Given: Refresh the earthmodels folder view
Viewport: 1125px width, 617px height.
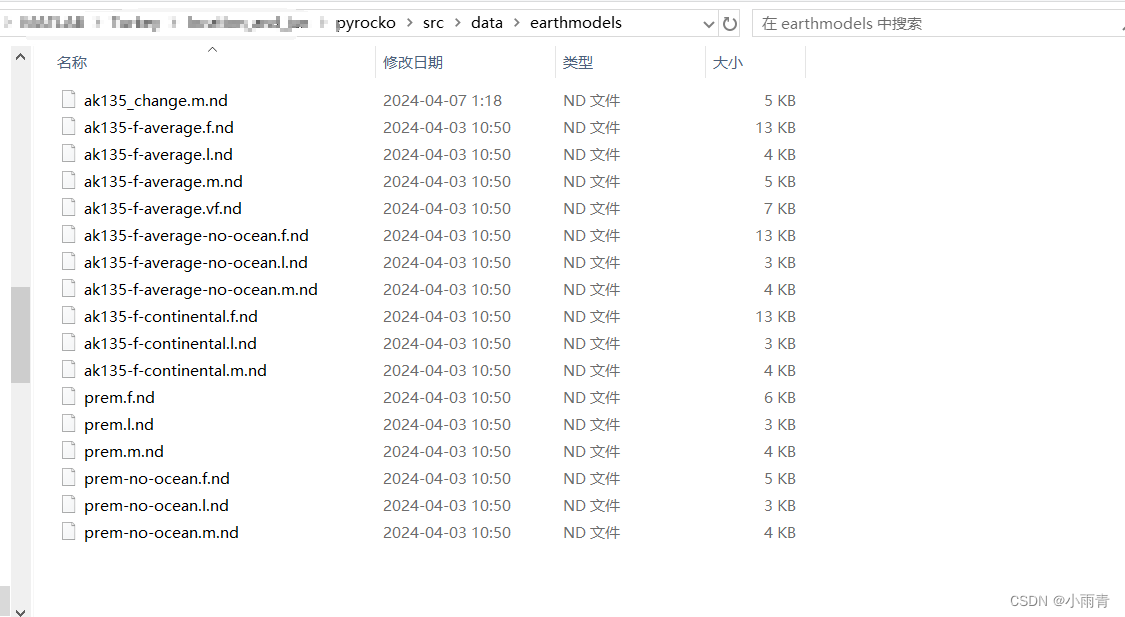Looking at the screenshot, I should point(730,24).
